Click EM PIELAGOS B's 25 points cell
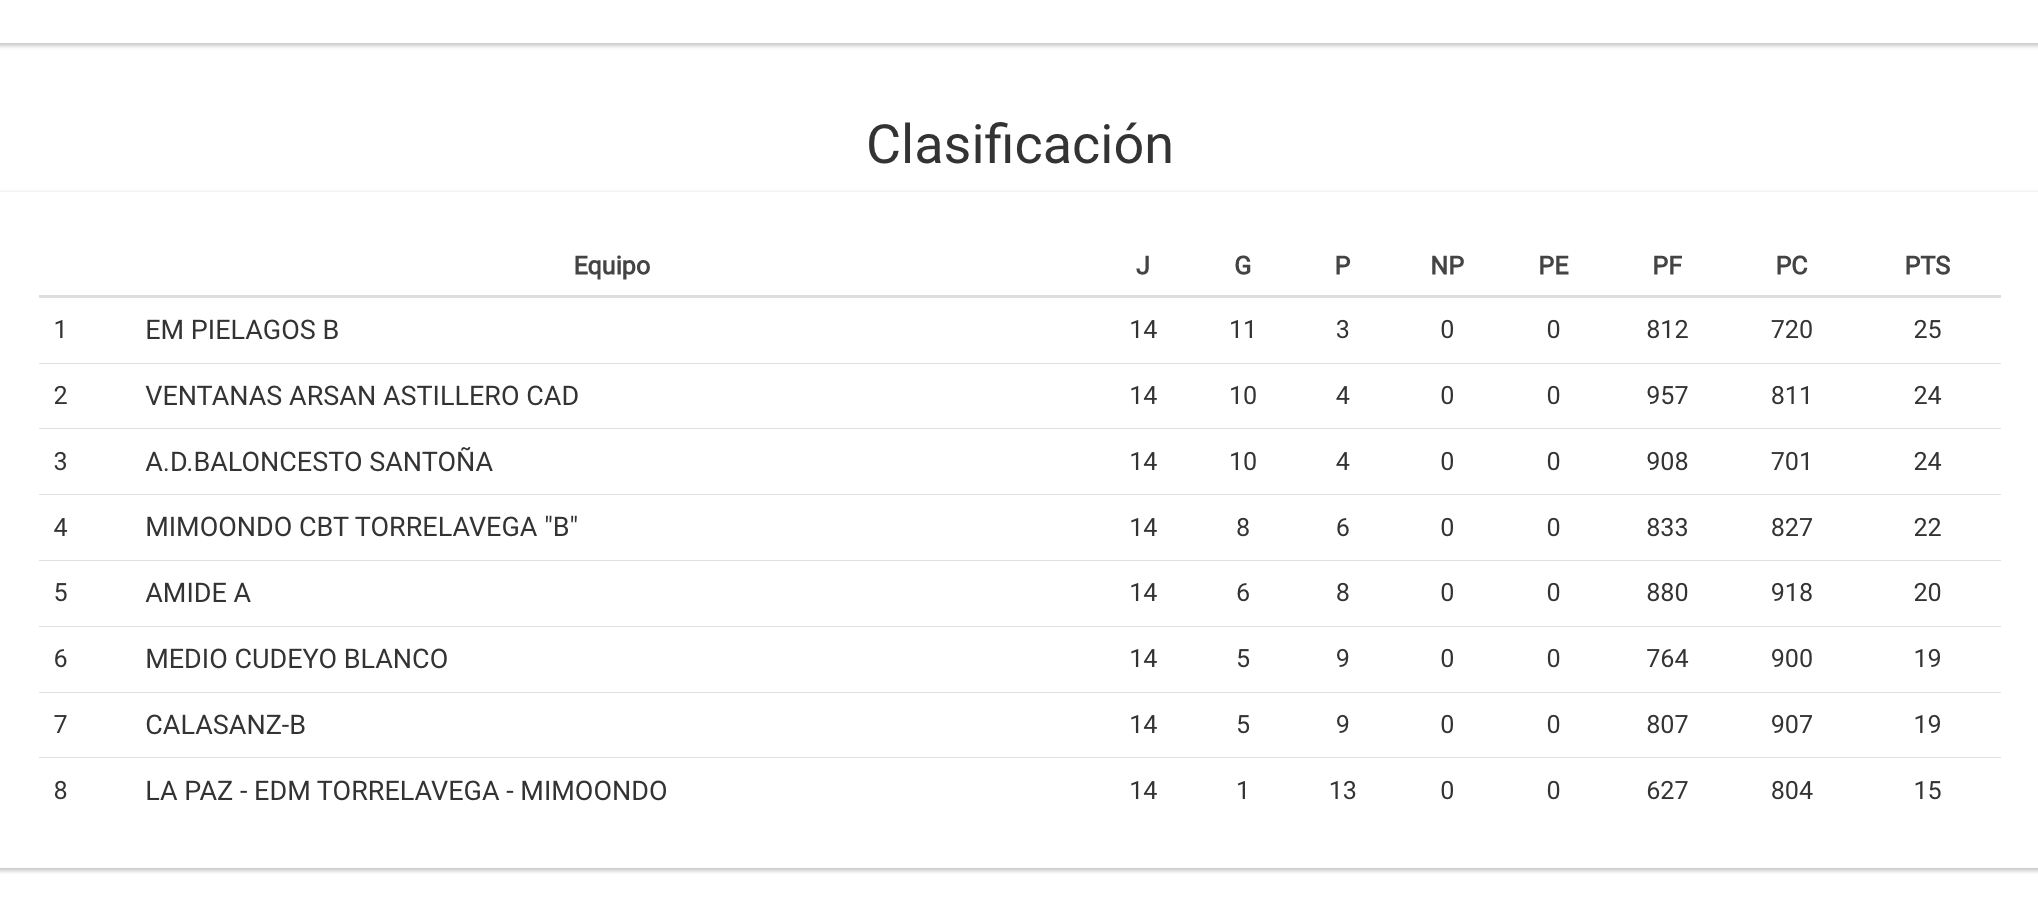The width and height of the screenshot is (2038, 912). click(x=1926, y=330)
